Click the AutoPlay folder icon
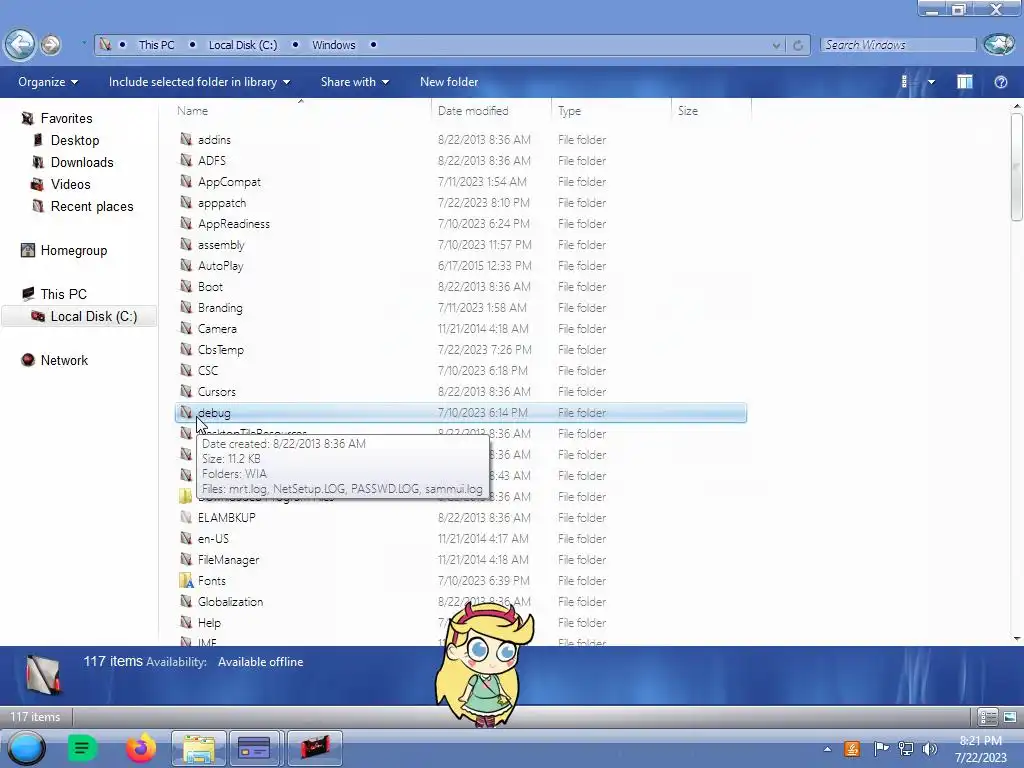1024x768 pixels. click(x=186, y=265)
